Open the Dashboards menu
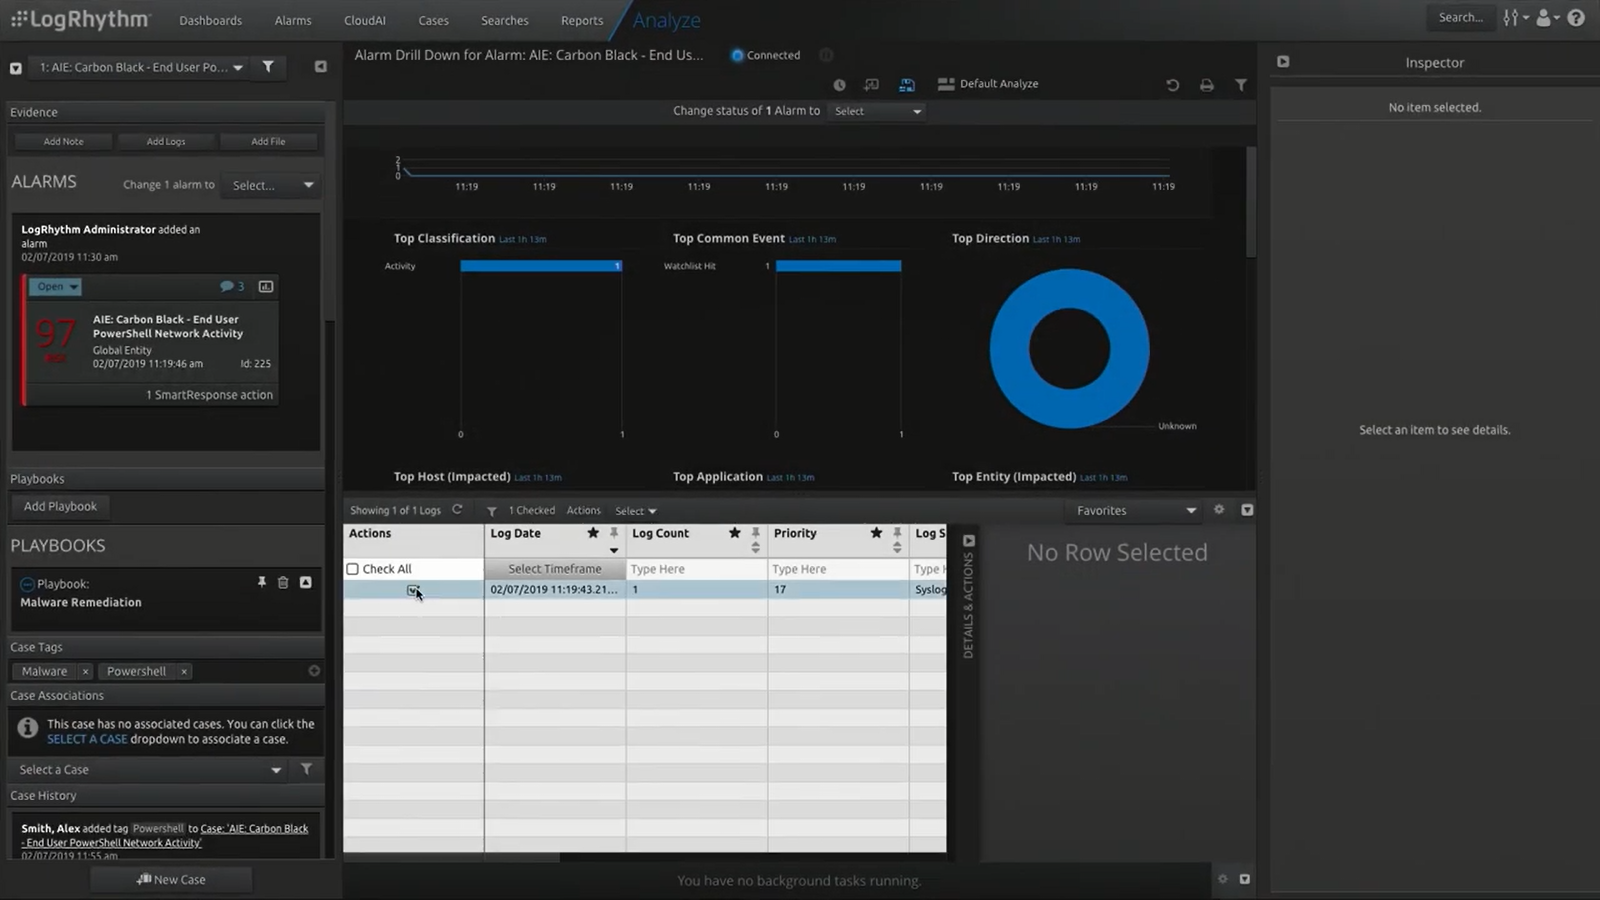1600x900 pixels. [x=210, y=20]
